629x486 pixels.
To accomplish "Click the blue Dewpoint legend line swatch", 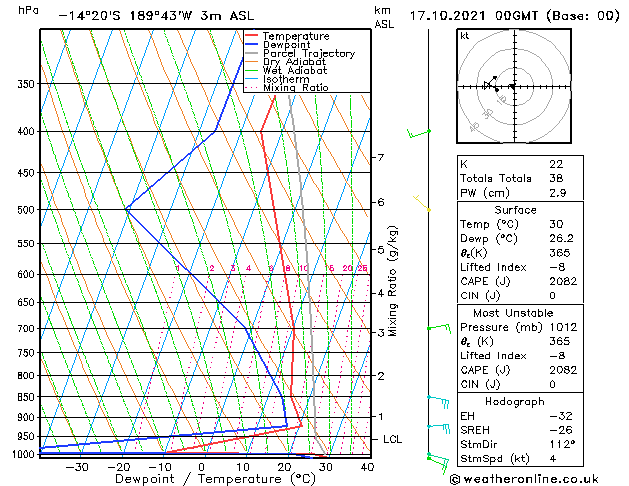I will 252,45.
